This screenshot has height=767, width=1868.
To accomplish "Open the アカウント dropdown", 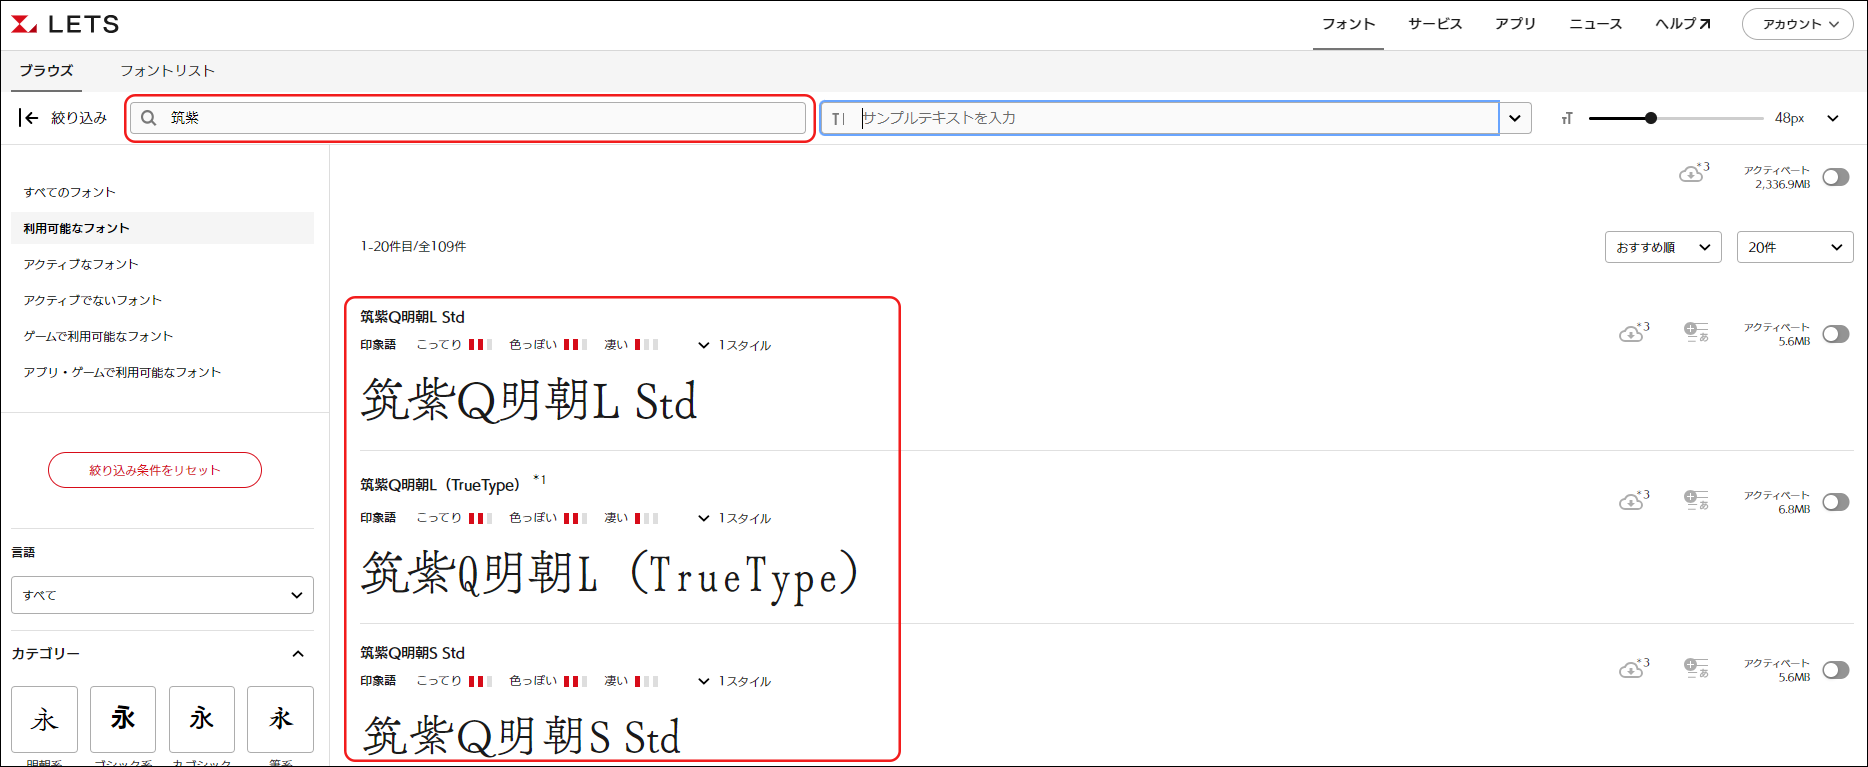I will [1798, 24].
